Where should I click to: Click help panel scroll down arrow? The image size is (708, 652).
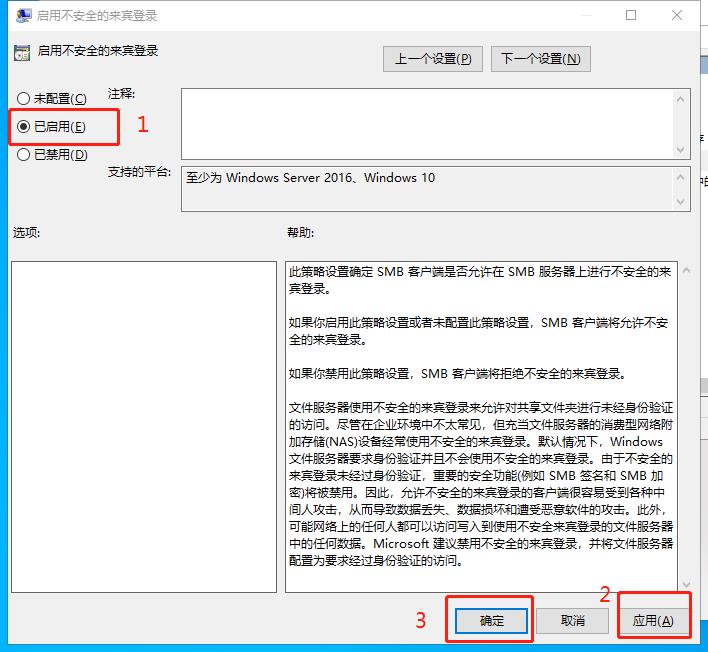click(687, 585)
